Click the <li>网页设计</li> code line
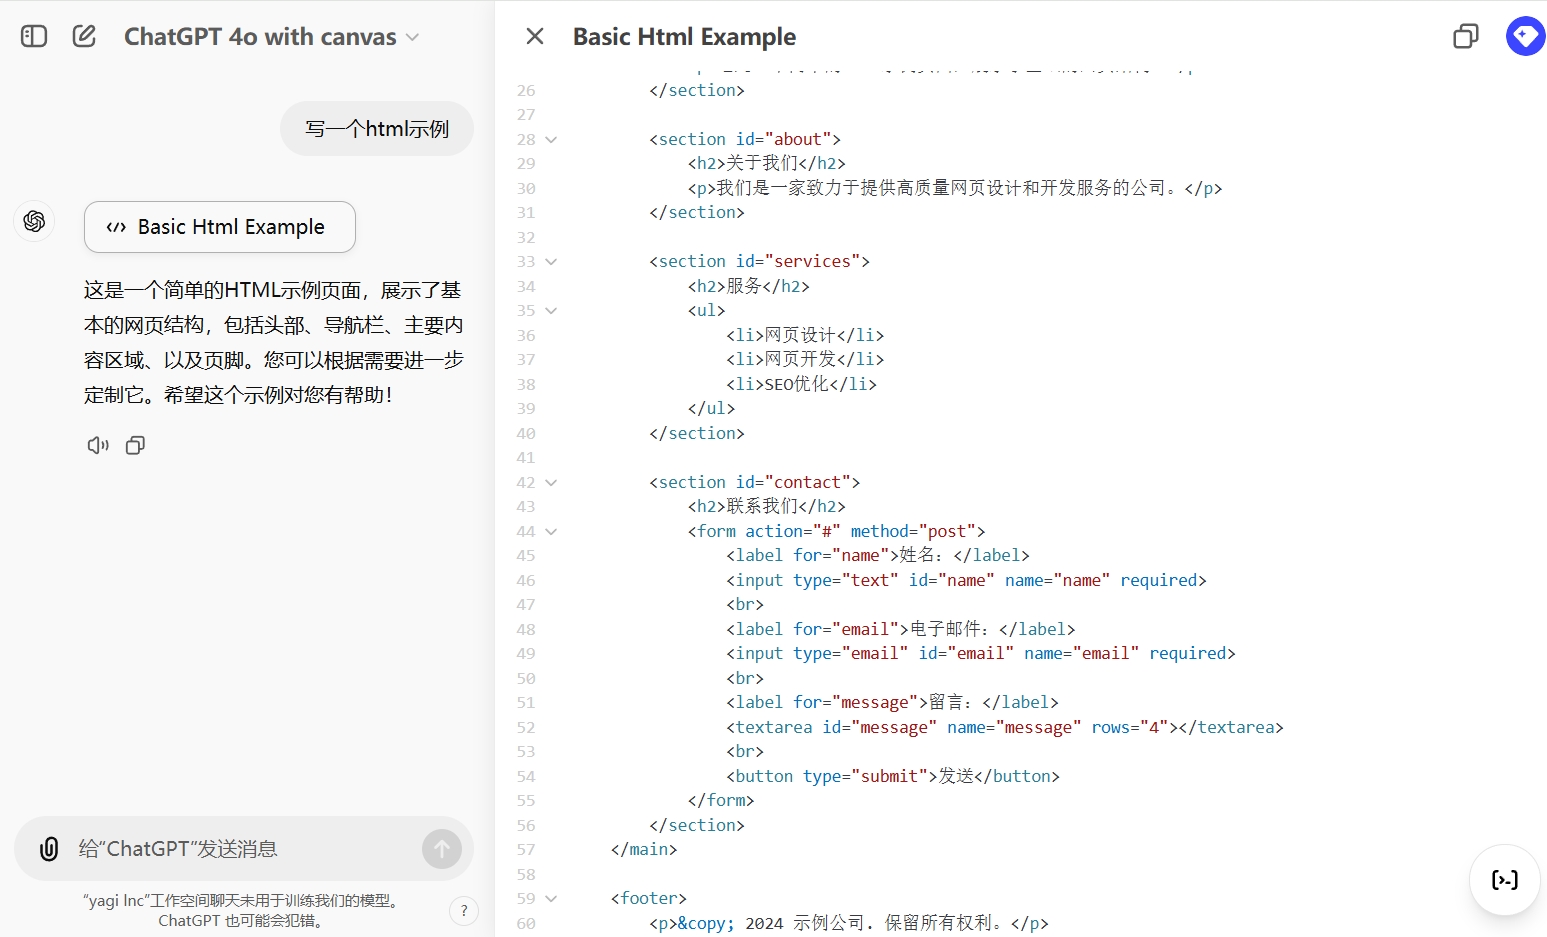Screen dimensions: 1547x937 pos(805,335)
